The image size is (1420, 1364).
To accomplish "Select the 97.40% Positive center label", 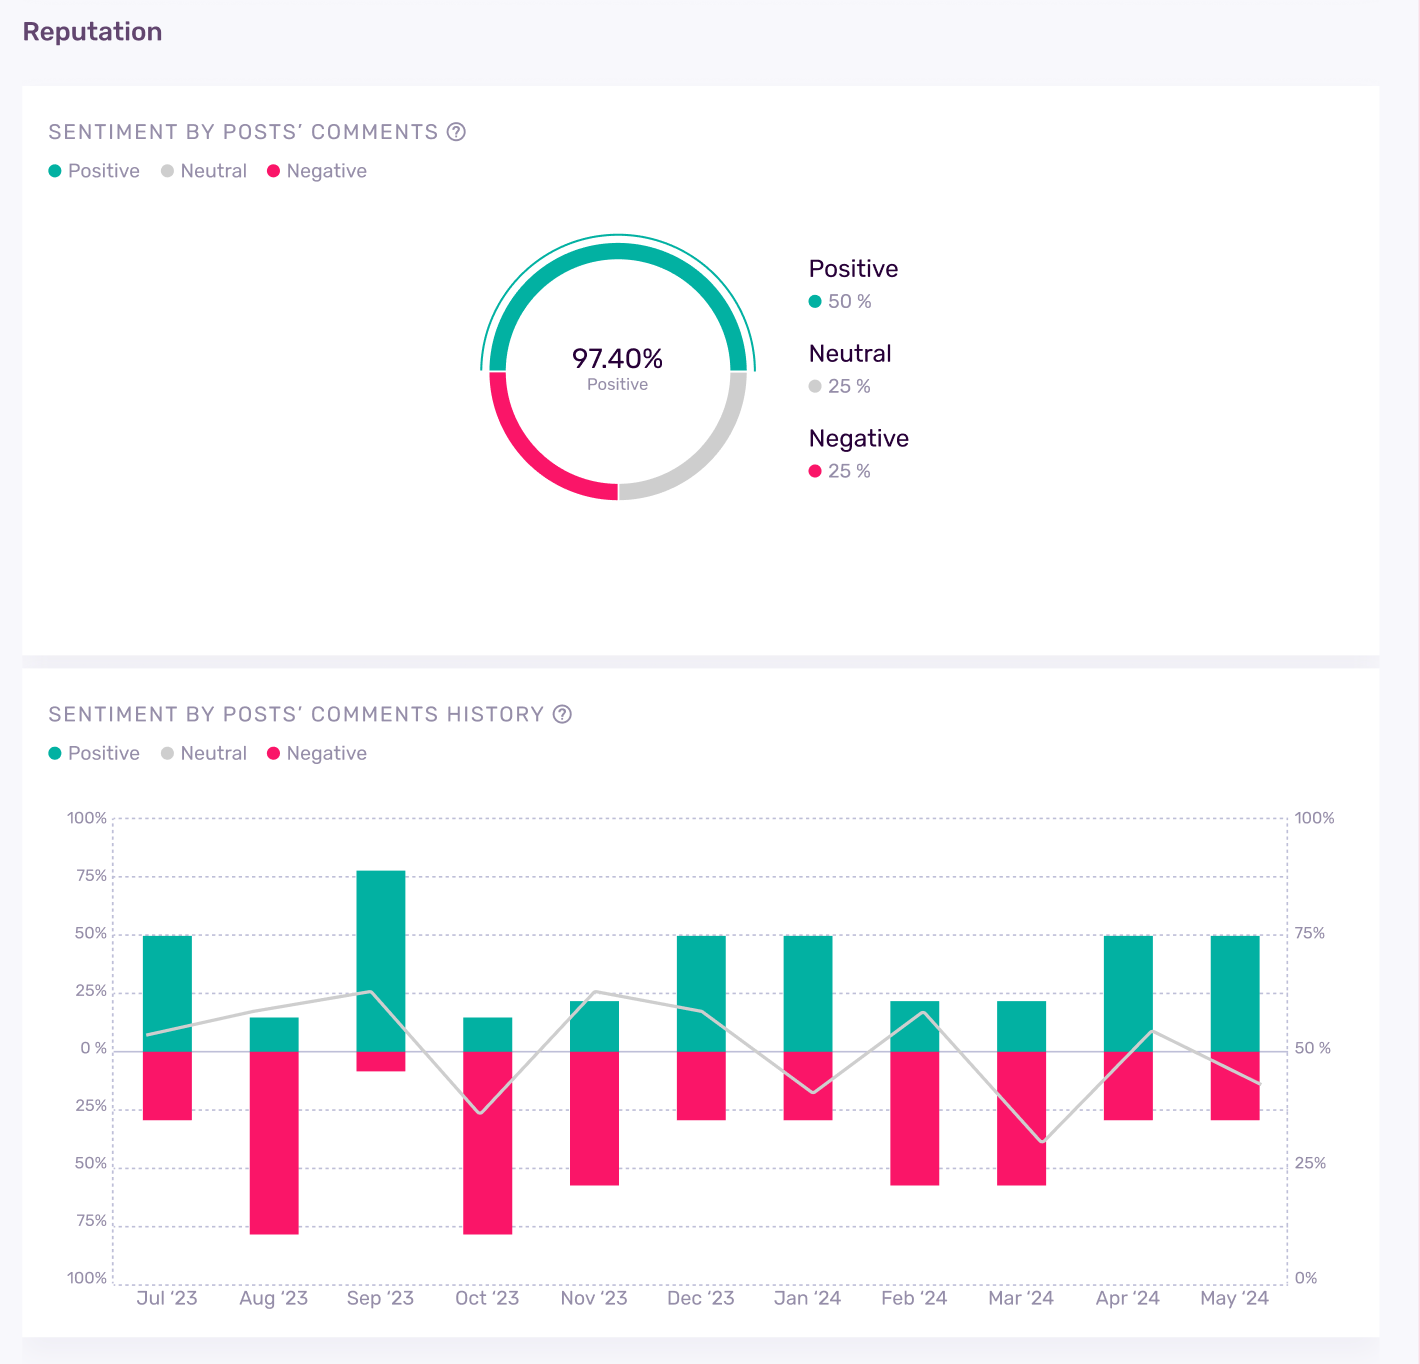I will 617,368.
